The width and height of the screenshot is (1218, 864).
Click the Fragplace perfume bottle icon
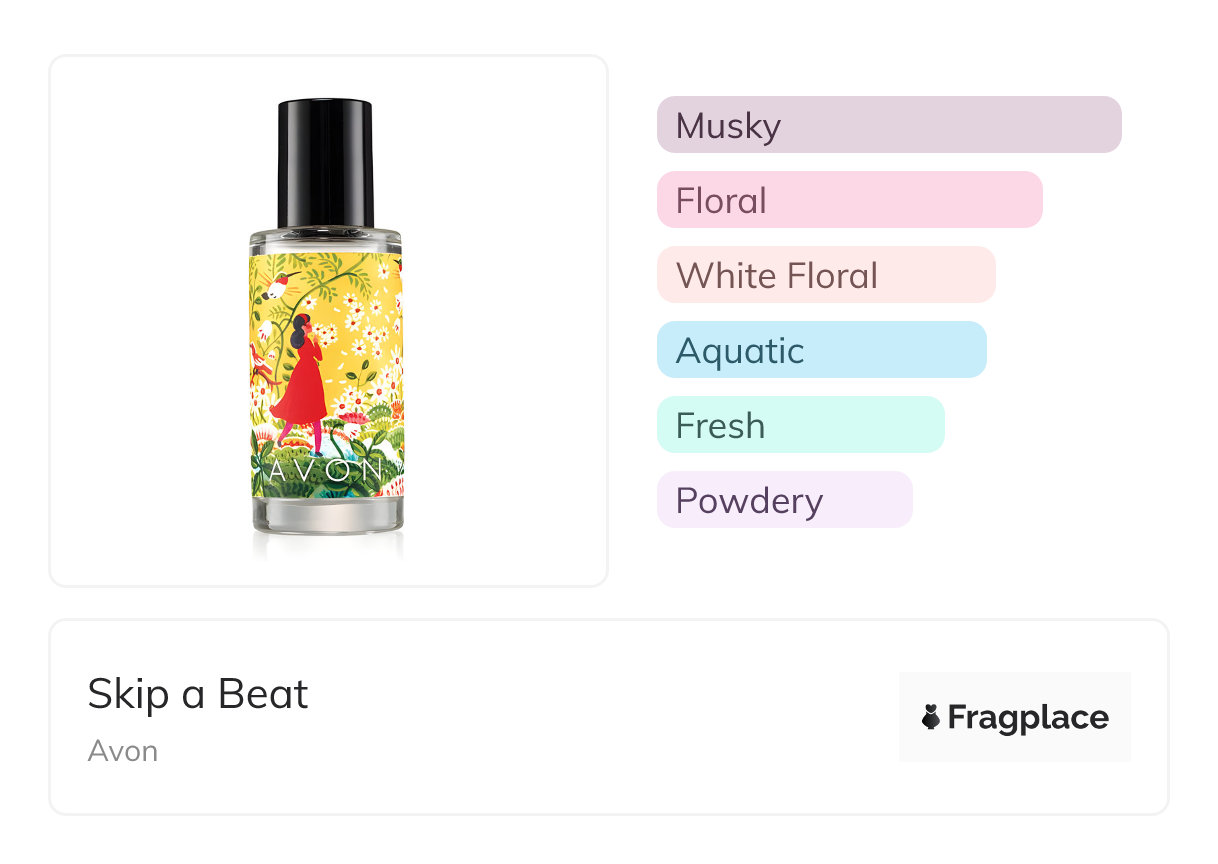931,717
